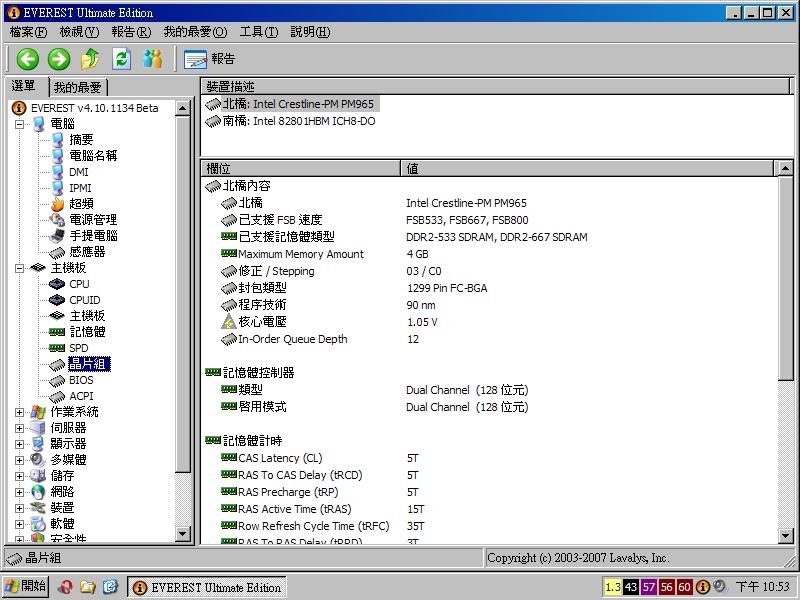
Task: Click the CPU chip icon in the tree
Action: pyautogui.click(x=57, y=284)
